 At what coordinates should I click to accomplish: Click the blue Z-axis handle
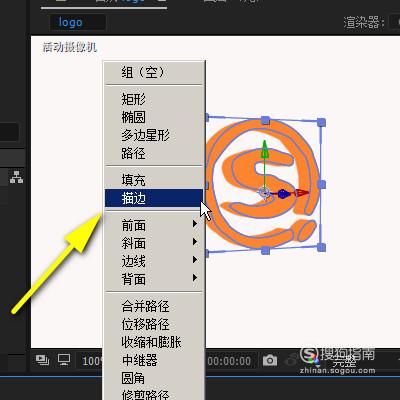click(283, 194)
